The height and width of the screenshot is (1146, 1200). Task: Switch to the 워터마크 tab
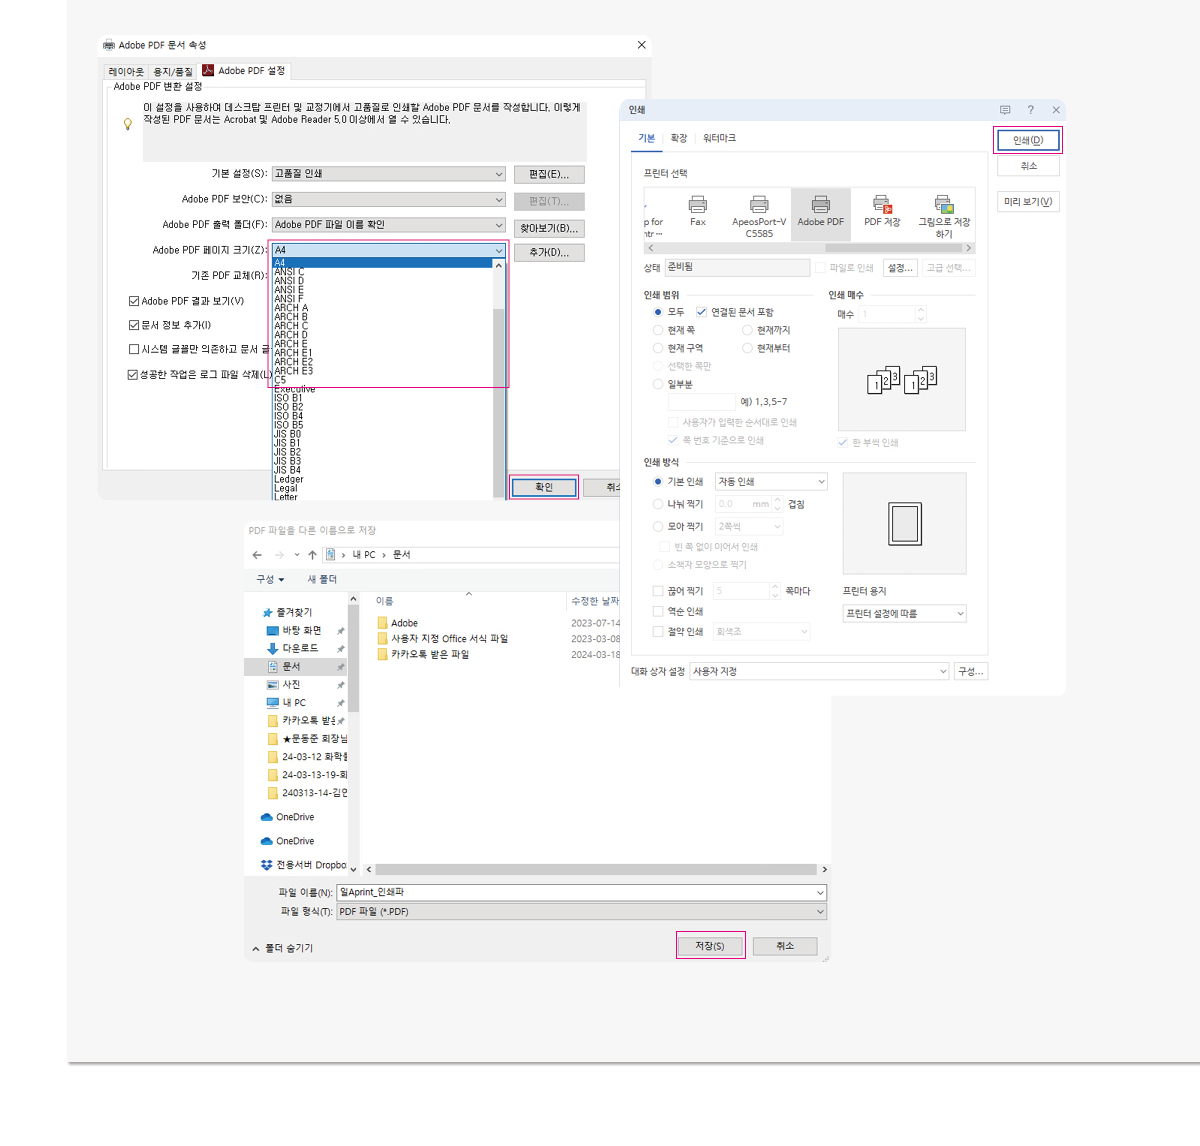pos(719,138)
